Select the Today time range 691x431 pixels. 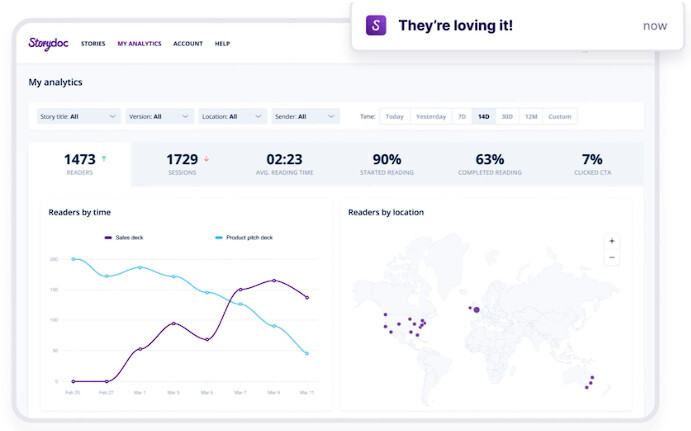tap(394, 117)
